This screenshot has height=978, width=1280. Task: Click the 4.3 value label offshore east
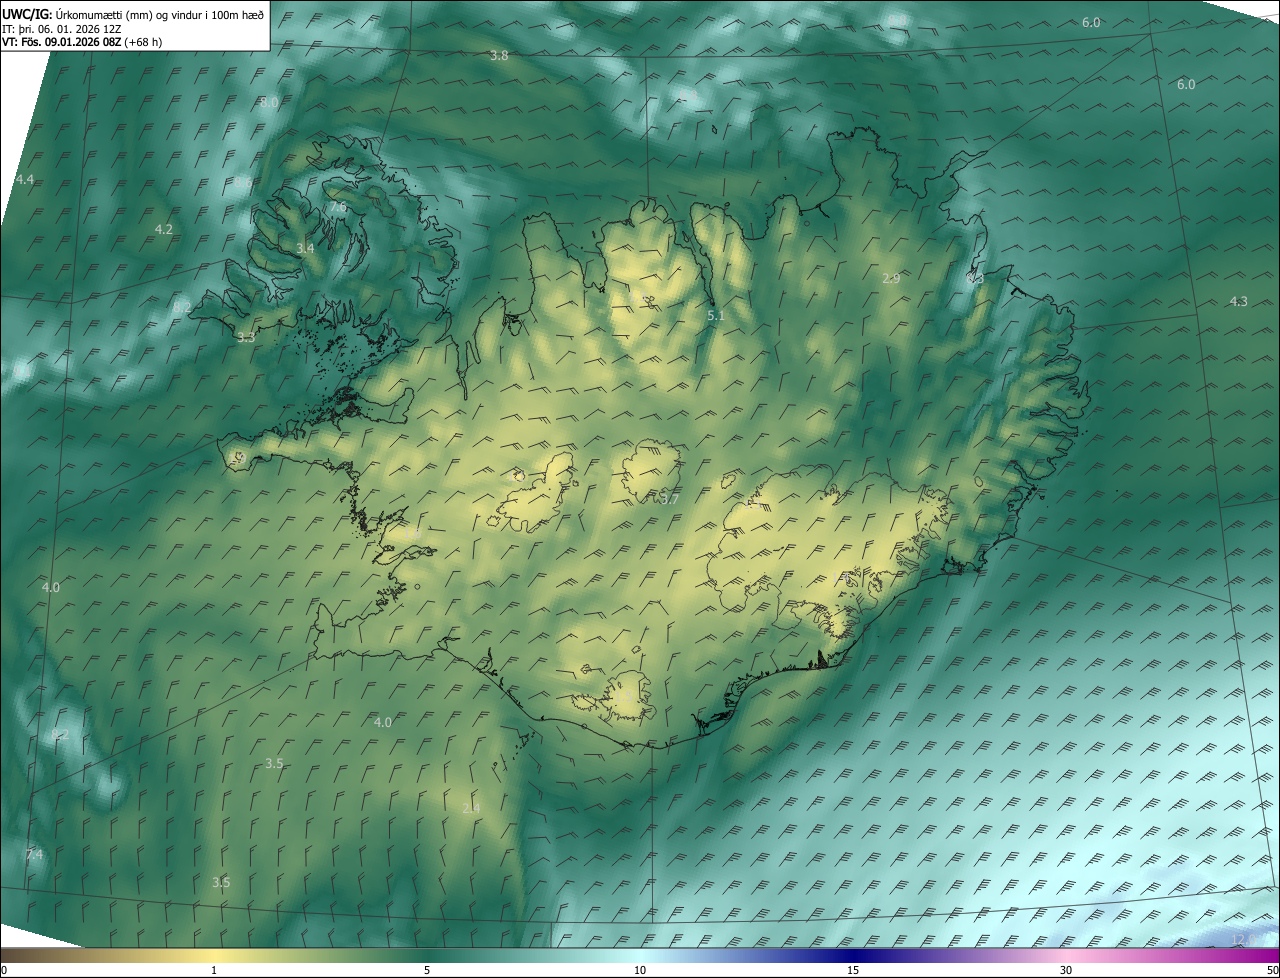click(1238, 302)
